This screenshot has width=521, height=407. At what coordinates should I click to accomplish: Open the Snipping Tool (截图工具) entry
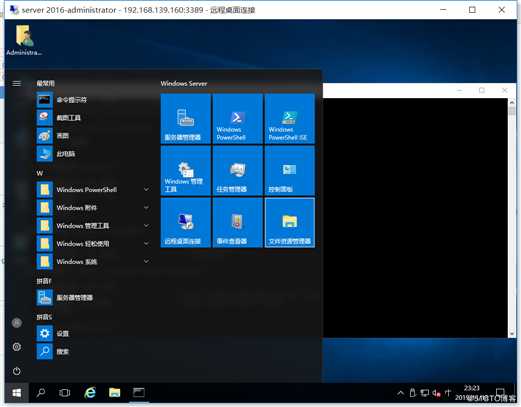click(93, 117)
